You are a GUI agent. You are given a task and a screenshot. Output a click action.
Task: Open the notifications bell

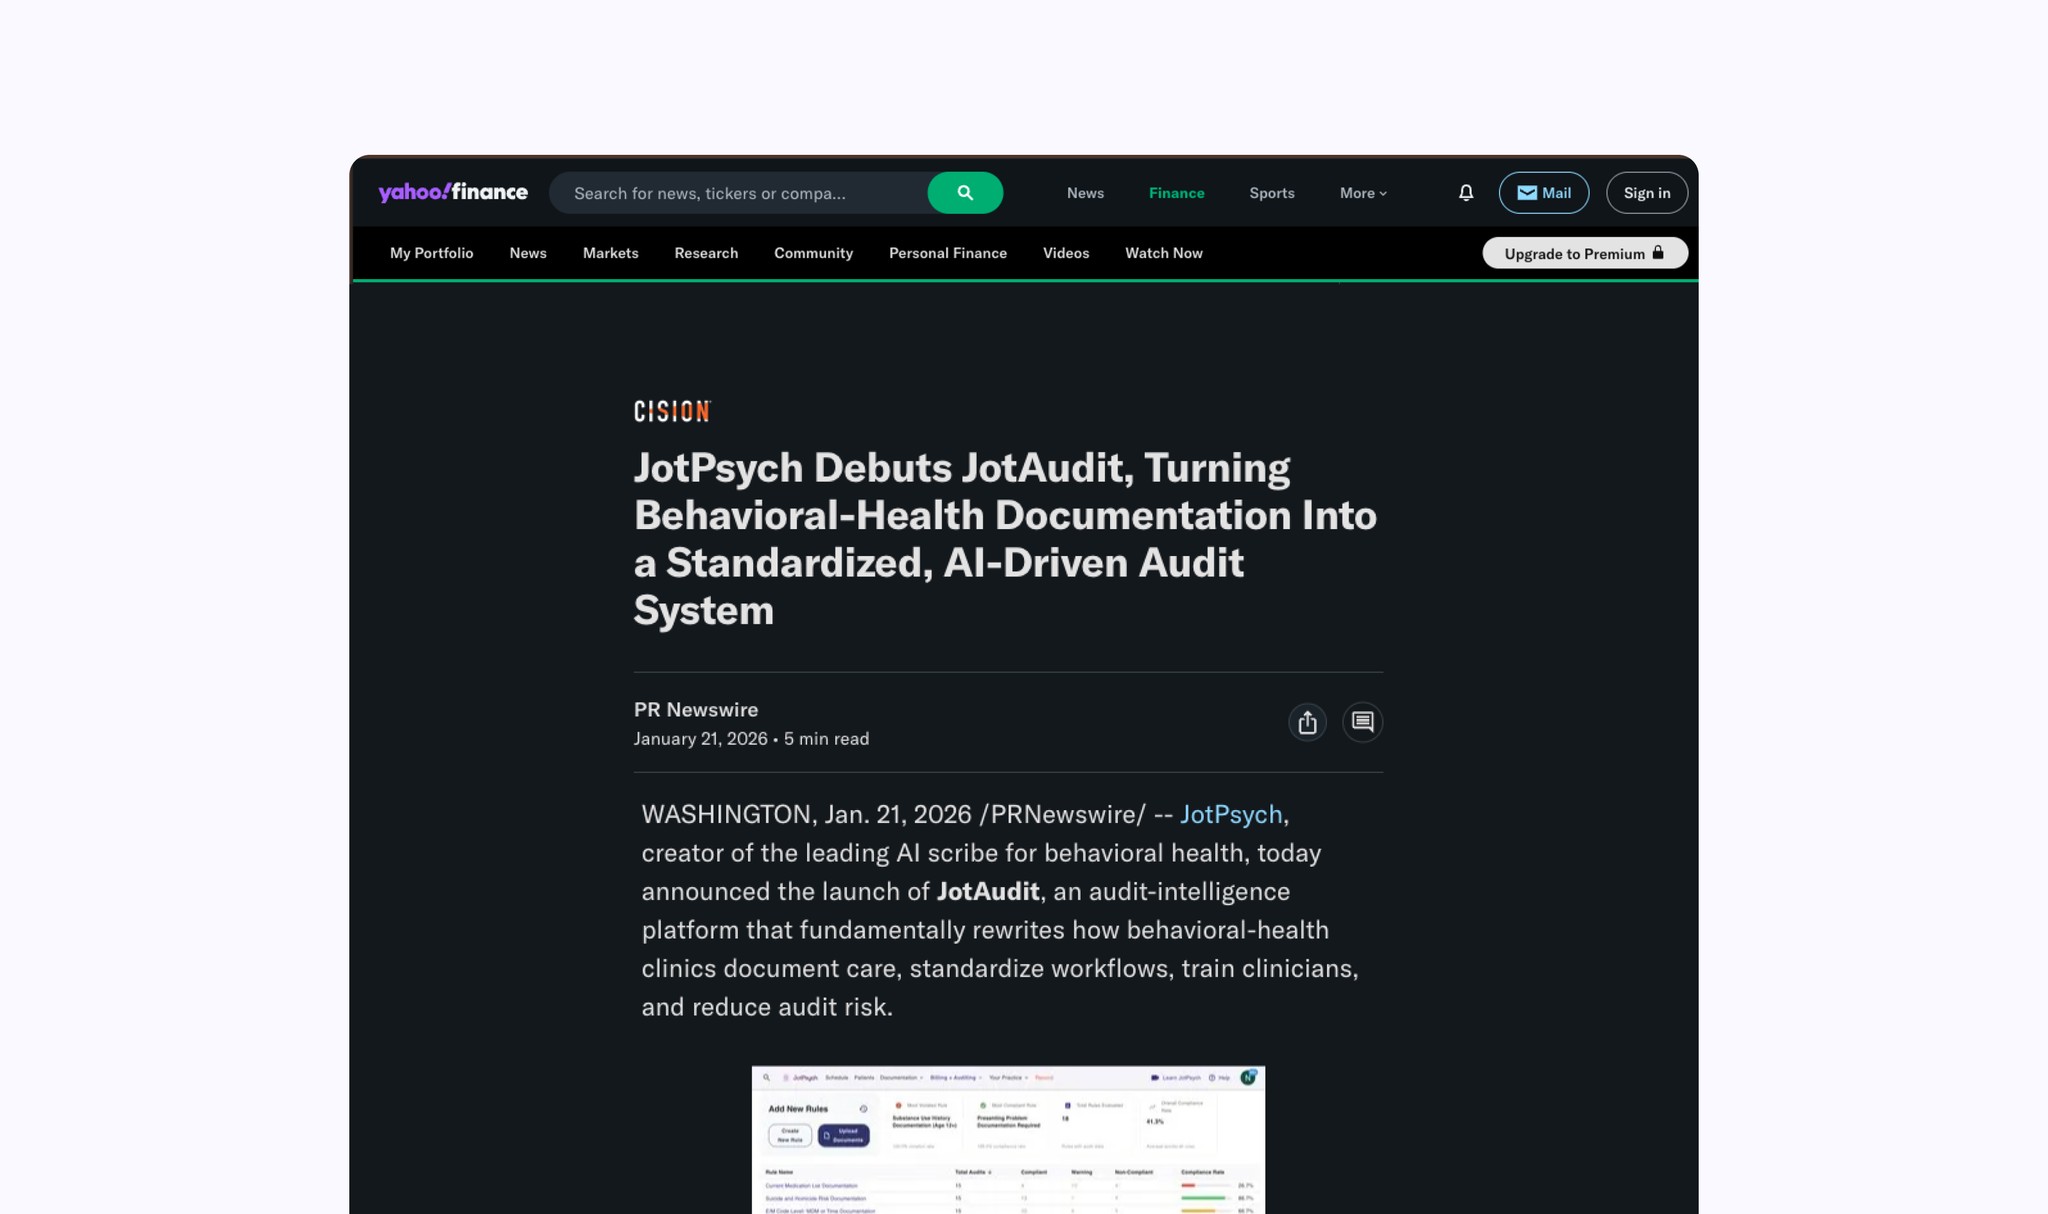pyautogui.click(x=1464, y=192)
